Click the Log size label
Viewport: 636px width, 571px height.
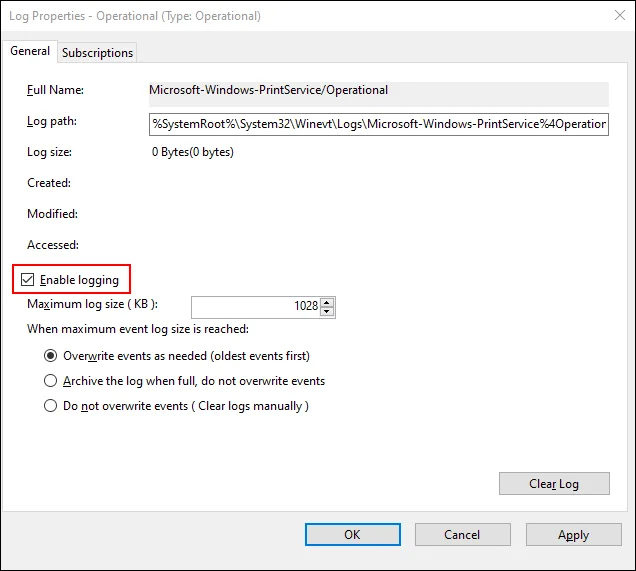49,152
